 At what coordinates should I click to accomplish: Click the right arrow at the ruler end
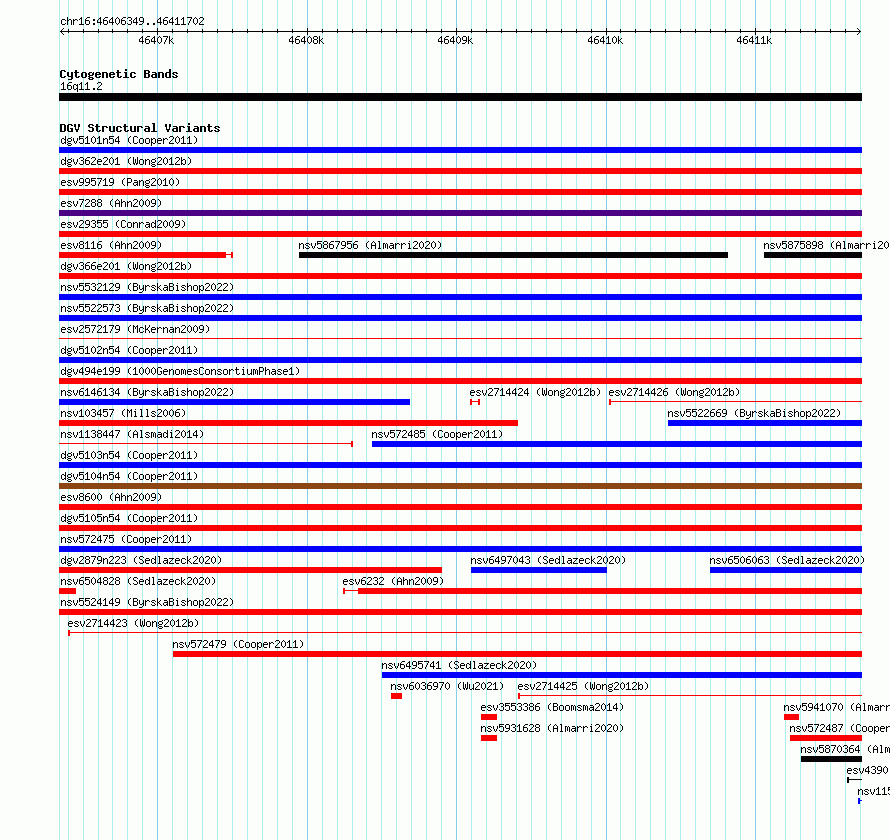coord(859,32)
